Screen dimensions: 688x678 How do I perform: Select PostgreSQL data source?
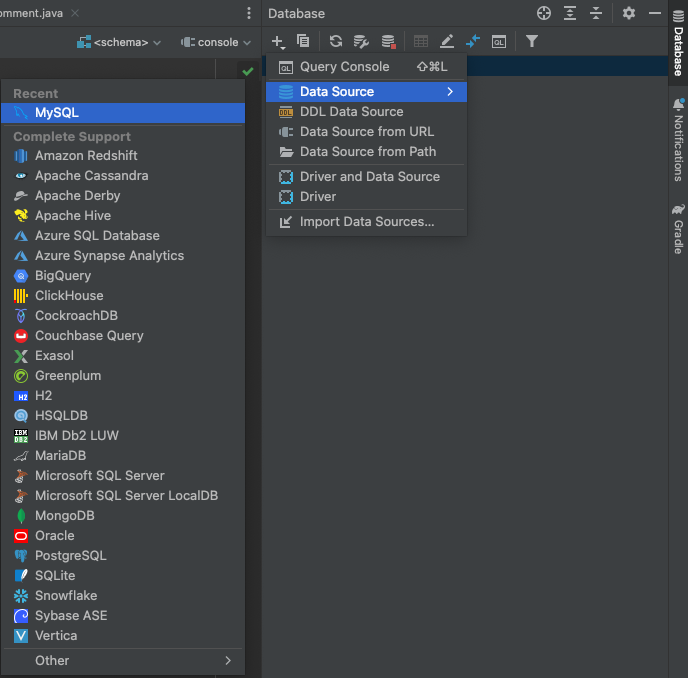pyautogui.click(x=123, y=556)
